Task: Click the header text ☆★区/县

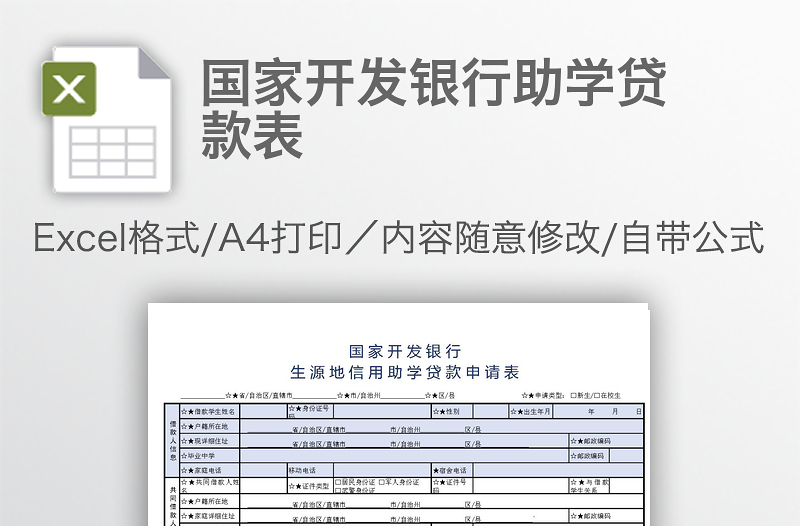Action: (440, 395)
